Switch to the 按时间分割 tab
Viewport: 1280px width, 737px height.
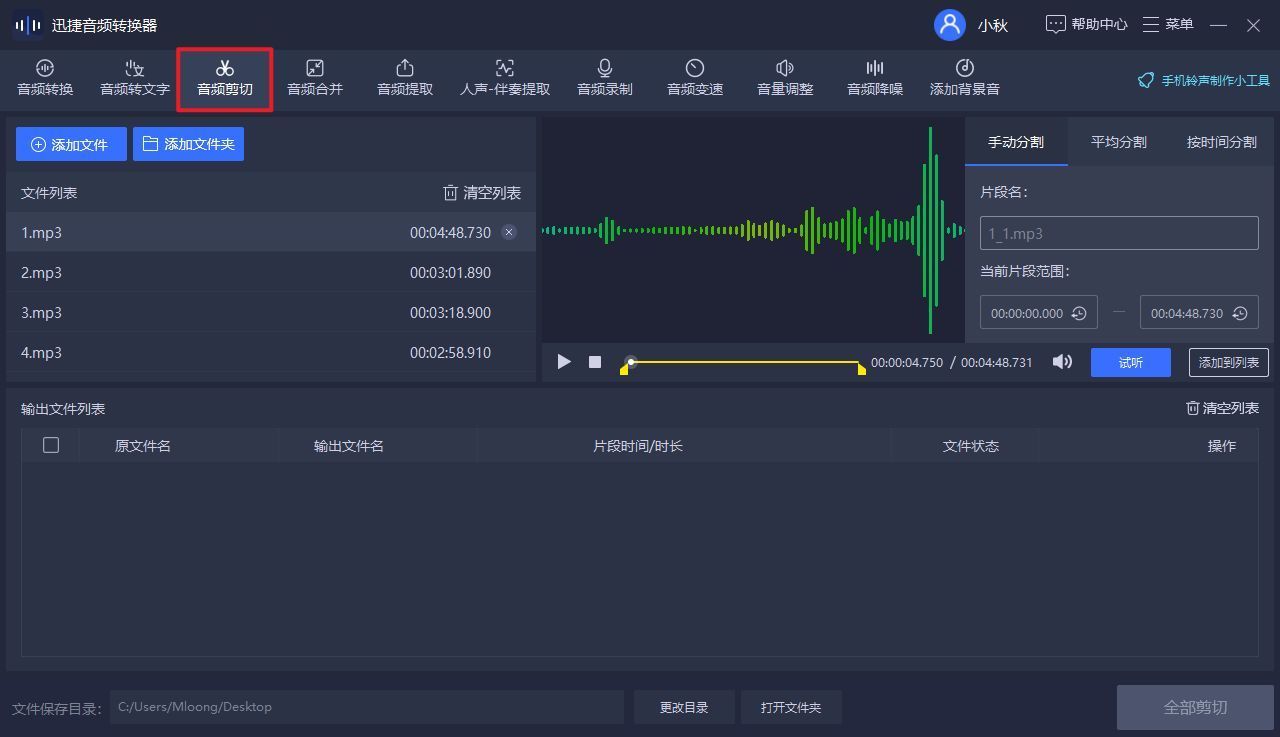1222,142
